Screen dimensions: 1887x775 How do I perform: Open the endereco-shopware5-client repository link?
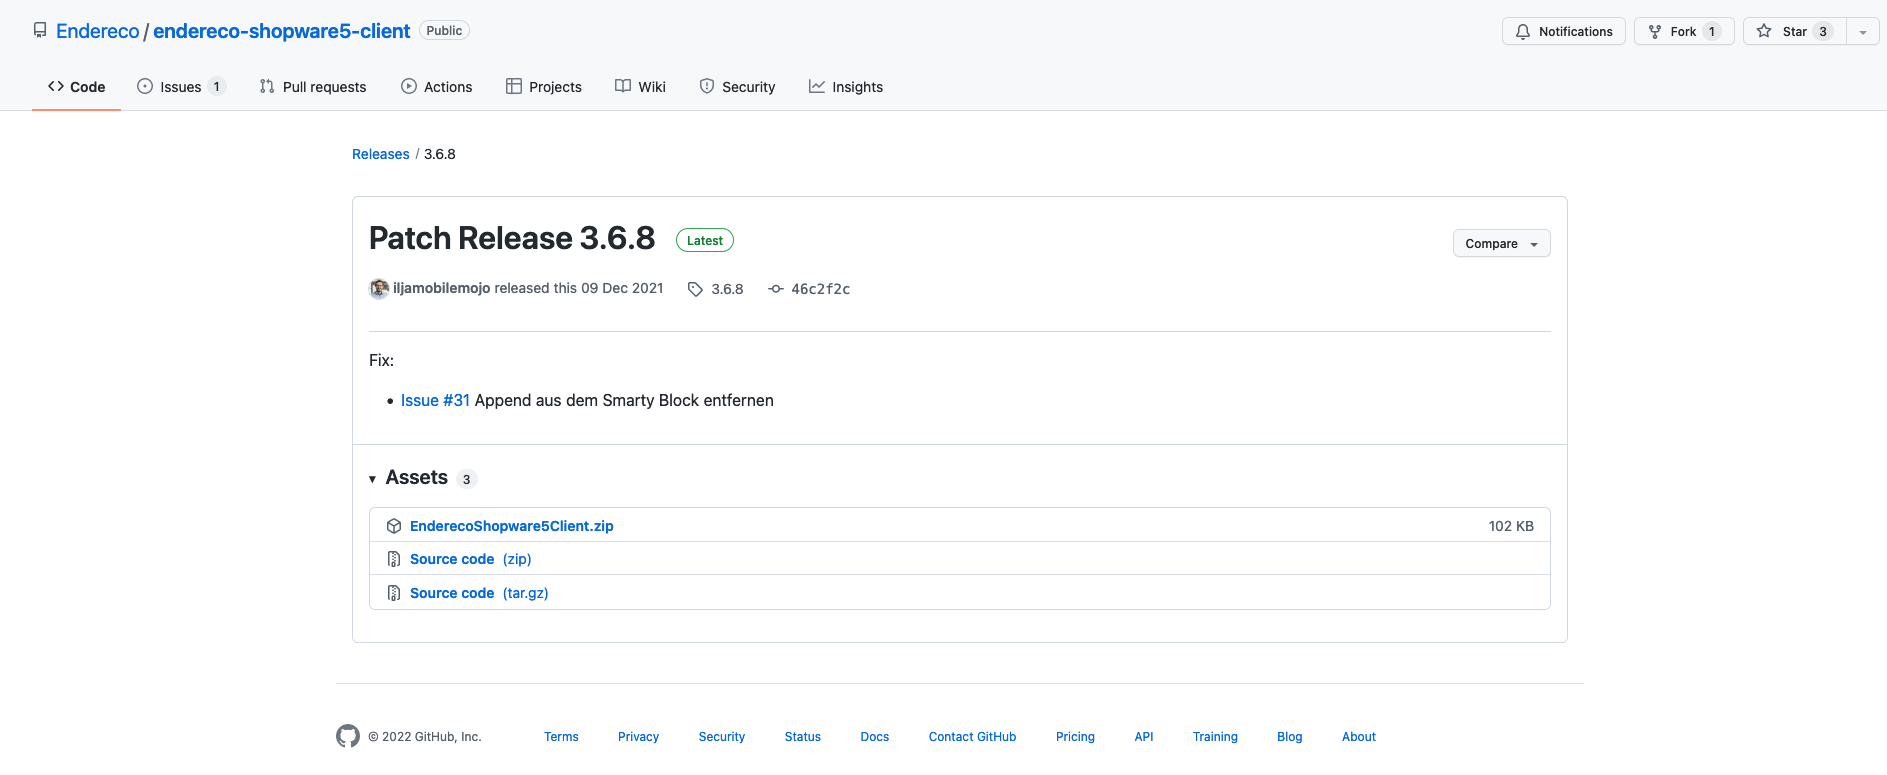(281, 31)
